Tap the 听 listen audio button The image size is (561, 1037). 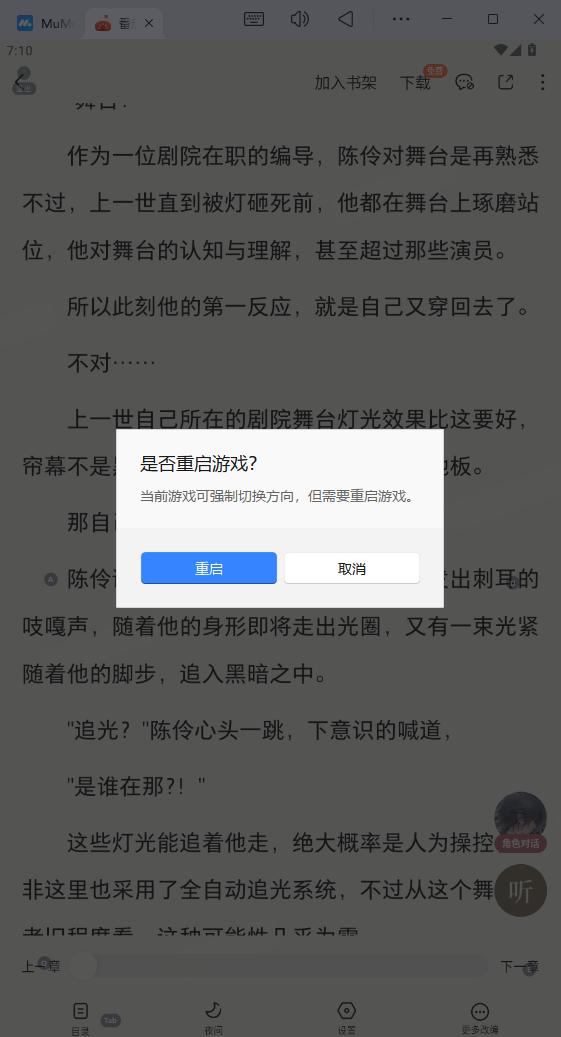click(x=521, y=890)
